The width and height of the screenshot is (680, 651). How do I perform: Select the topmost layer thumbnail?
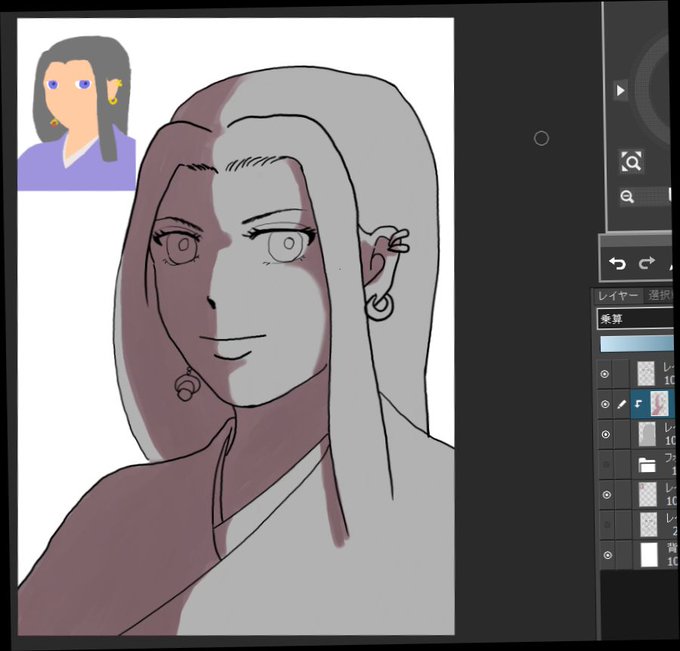(646, 373)
